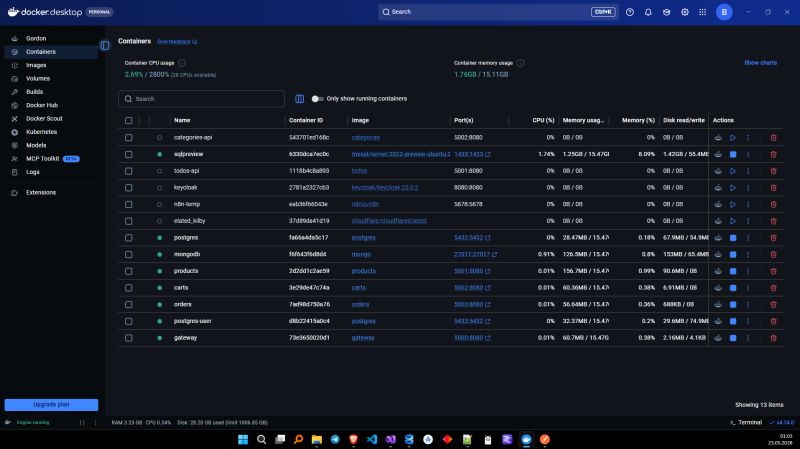
Task: Open Kubernetes in the sidebar
Action: 51,132
